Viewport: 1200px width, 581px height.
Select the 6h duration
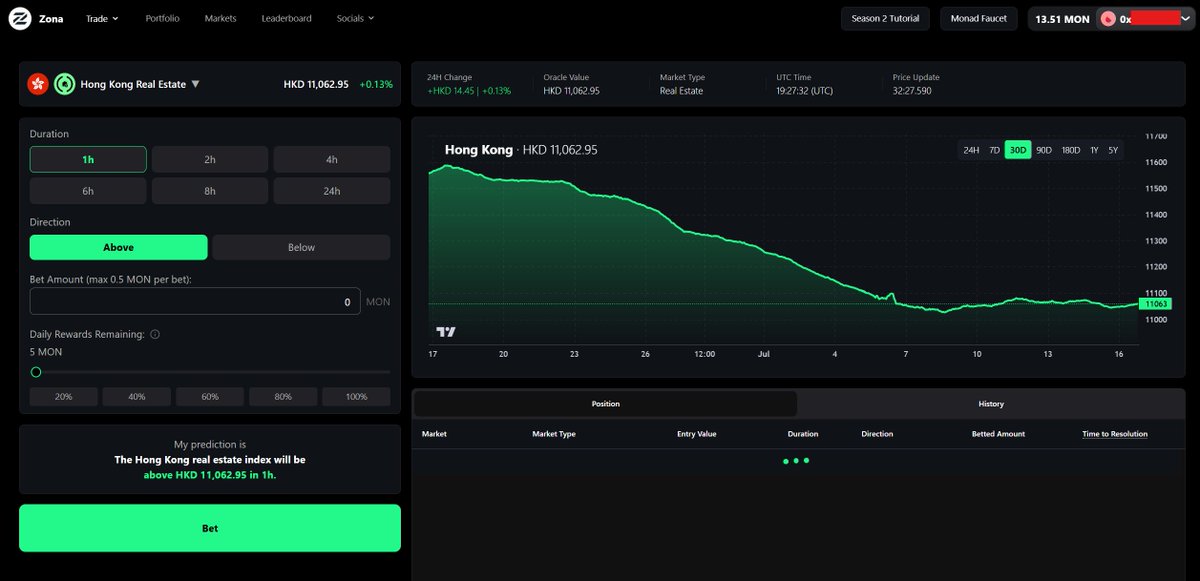pos(88,191)
